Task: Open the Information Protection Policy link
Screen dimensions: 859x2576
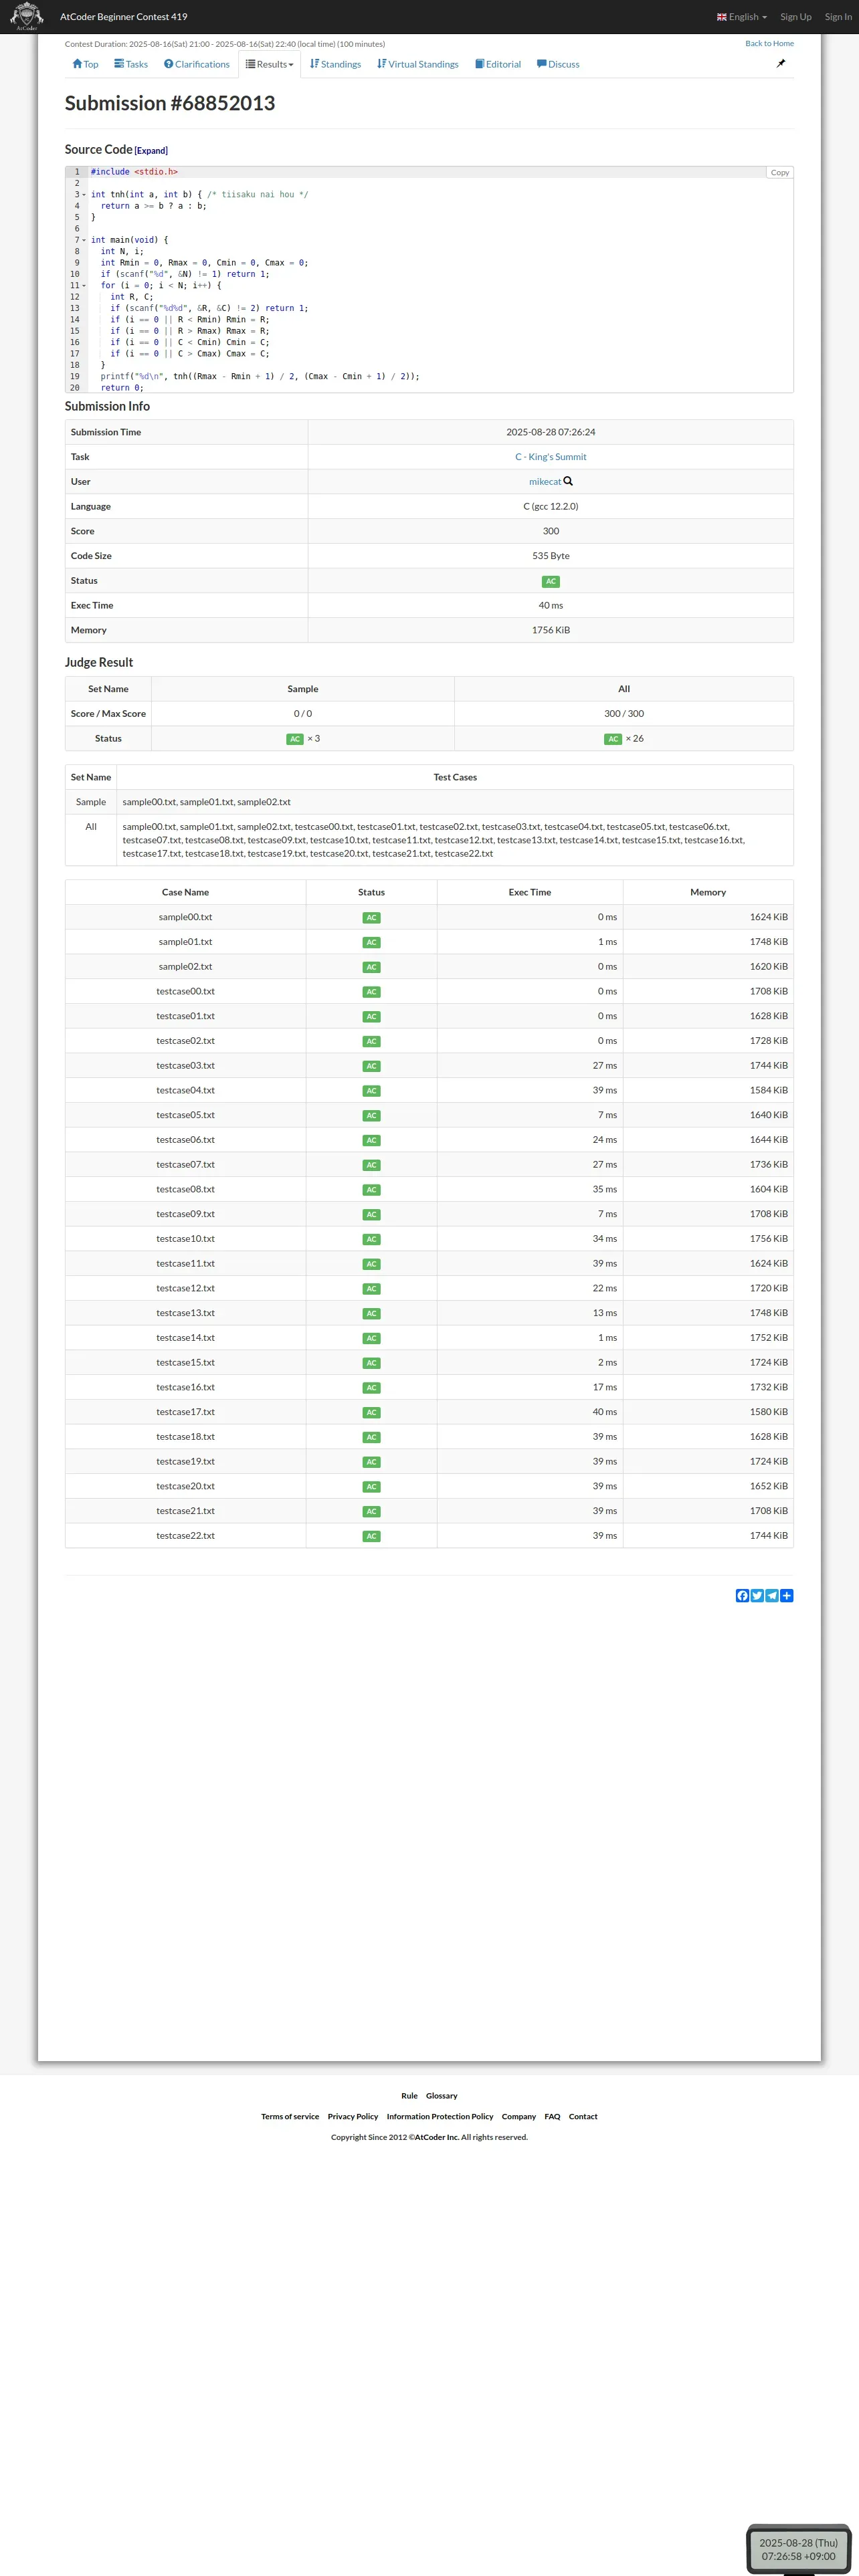Action: click(x=440, y=2116)
